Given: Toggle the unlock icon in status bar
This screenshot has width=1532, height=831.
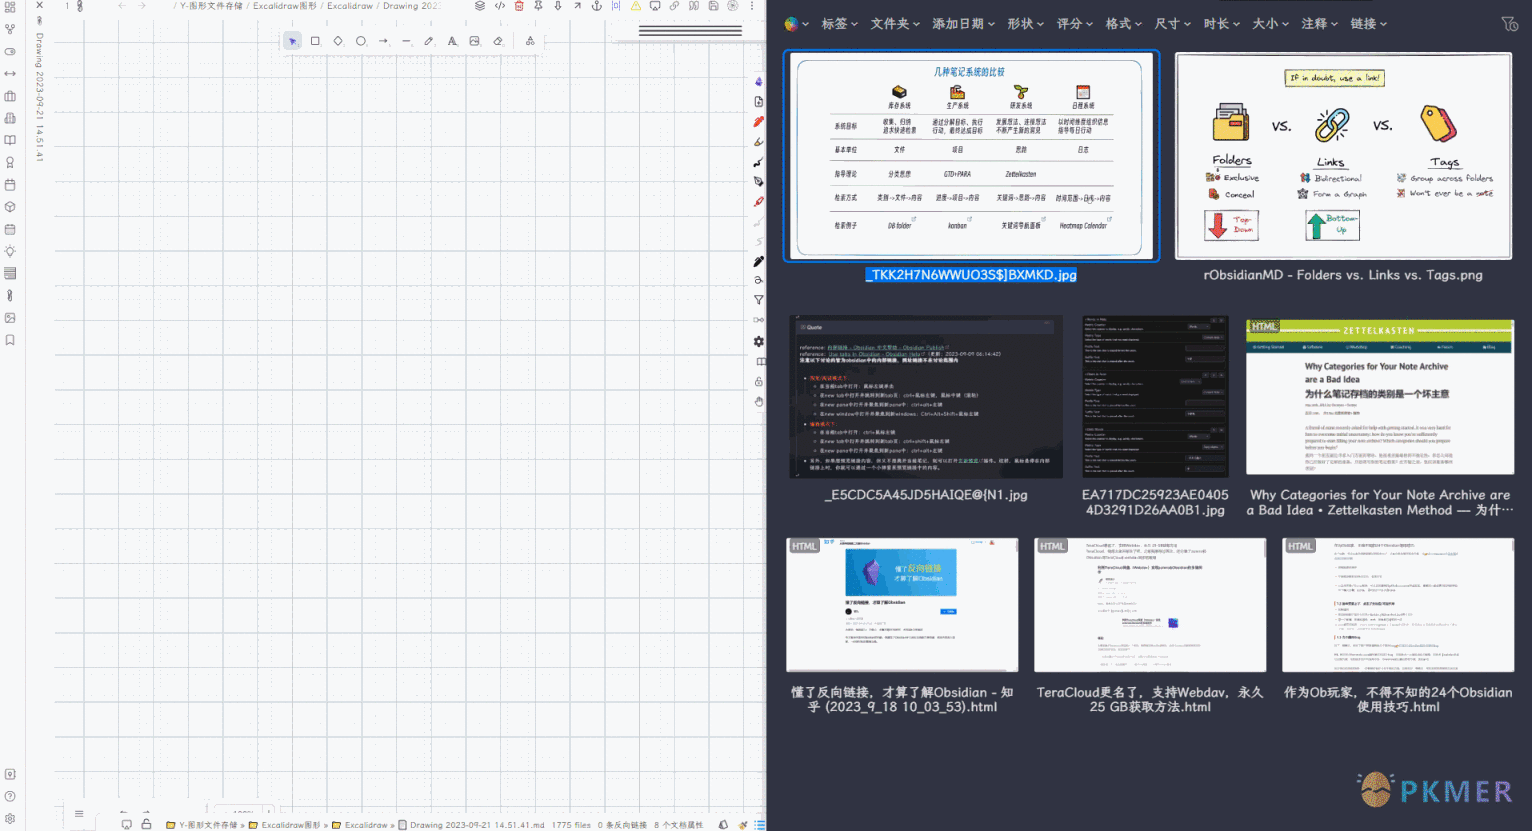Looking at the screenshot, I should point(146,824).
